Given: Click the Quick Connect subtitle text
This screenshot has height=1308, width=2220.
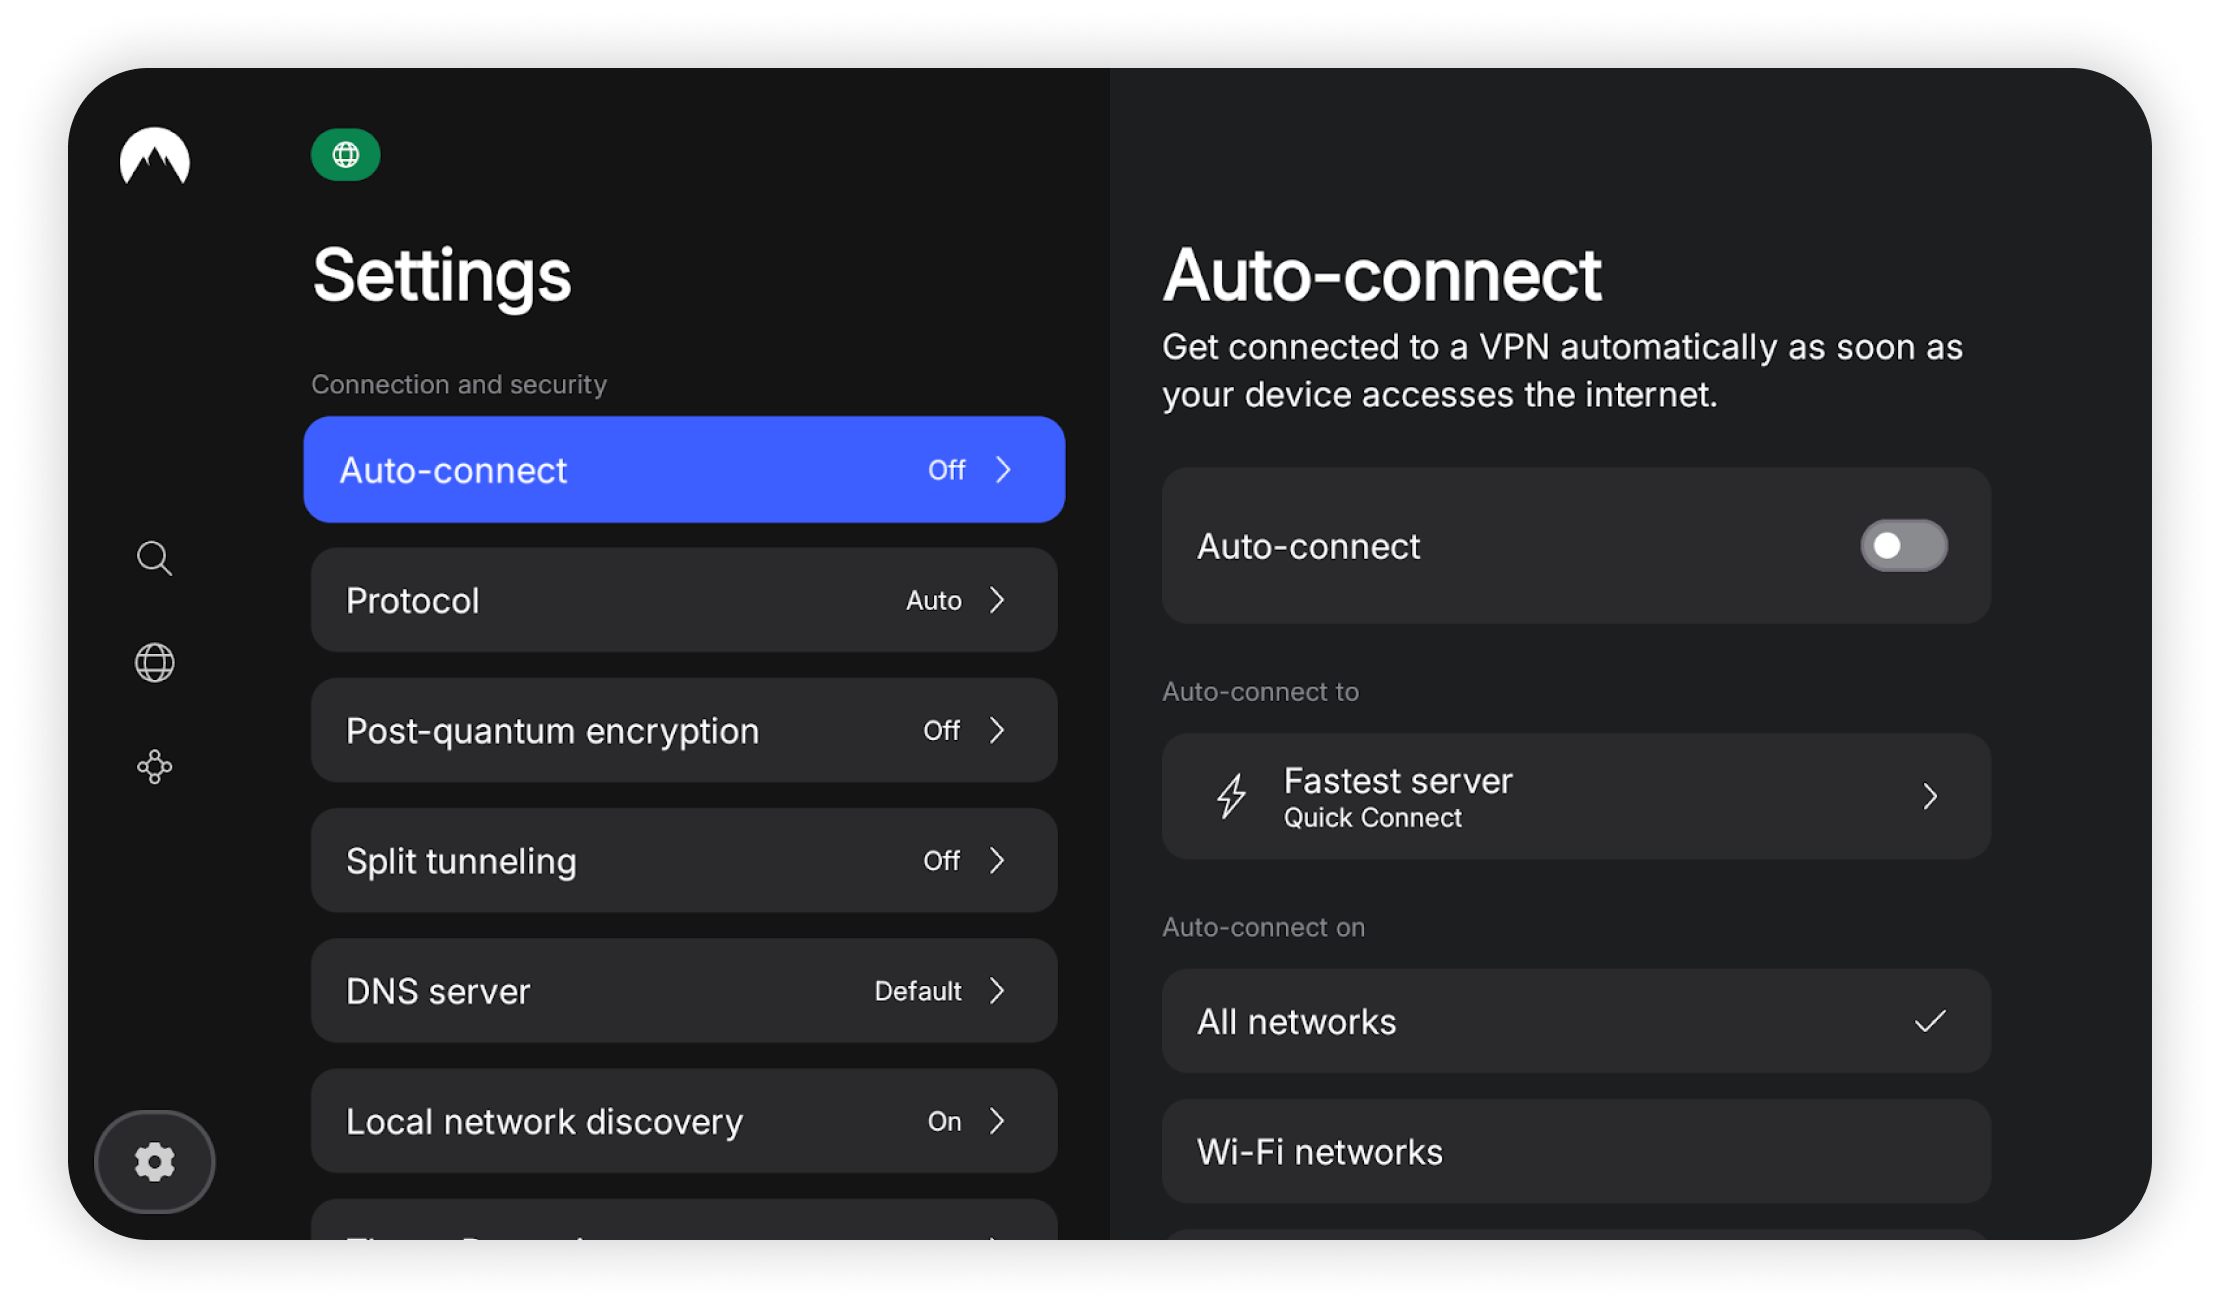Looking at the screenshot, I should coord(1372,818).
